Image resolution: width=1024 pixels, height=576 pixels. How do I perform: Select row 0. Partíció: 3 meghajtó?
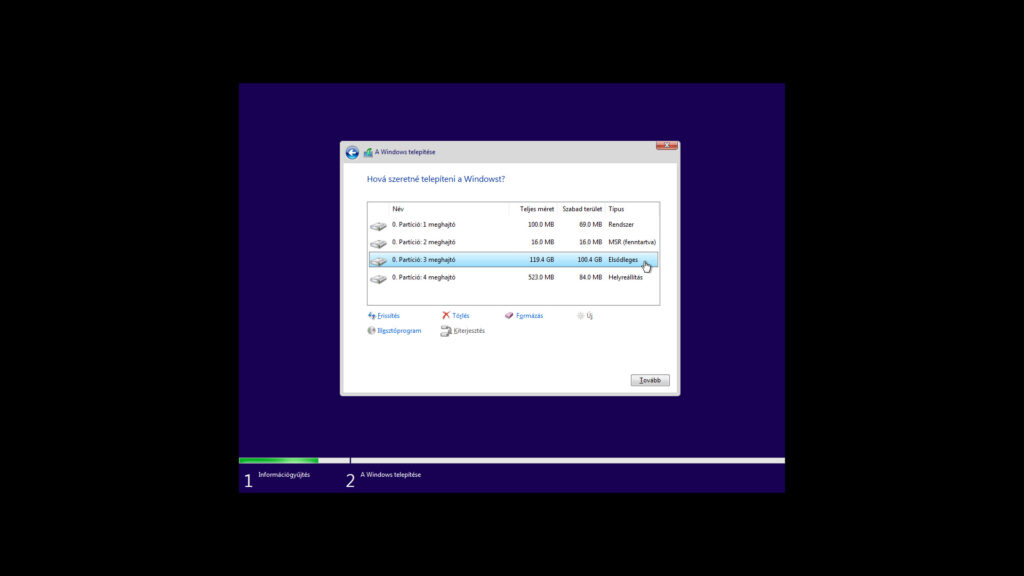click(x=513, y=260)
